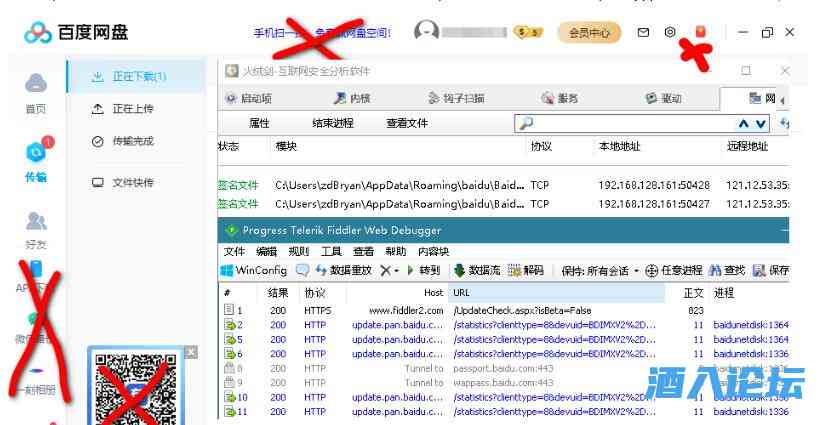This screenshot has height=425, width=819.
Task: Click the 数据重放 replay toolbar button
Action: [344, 270]
